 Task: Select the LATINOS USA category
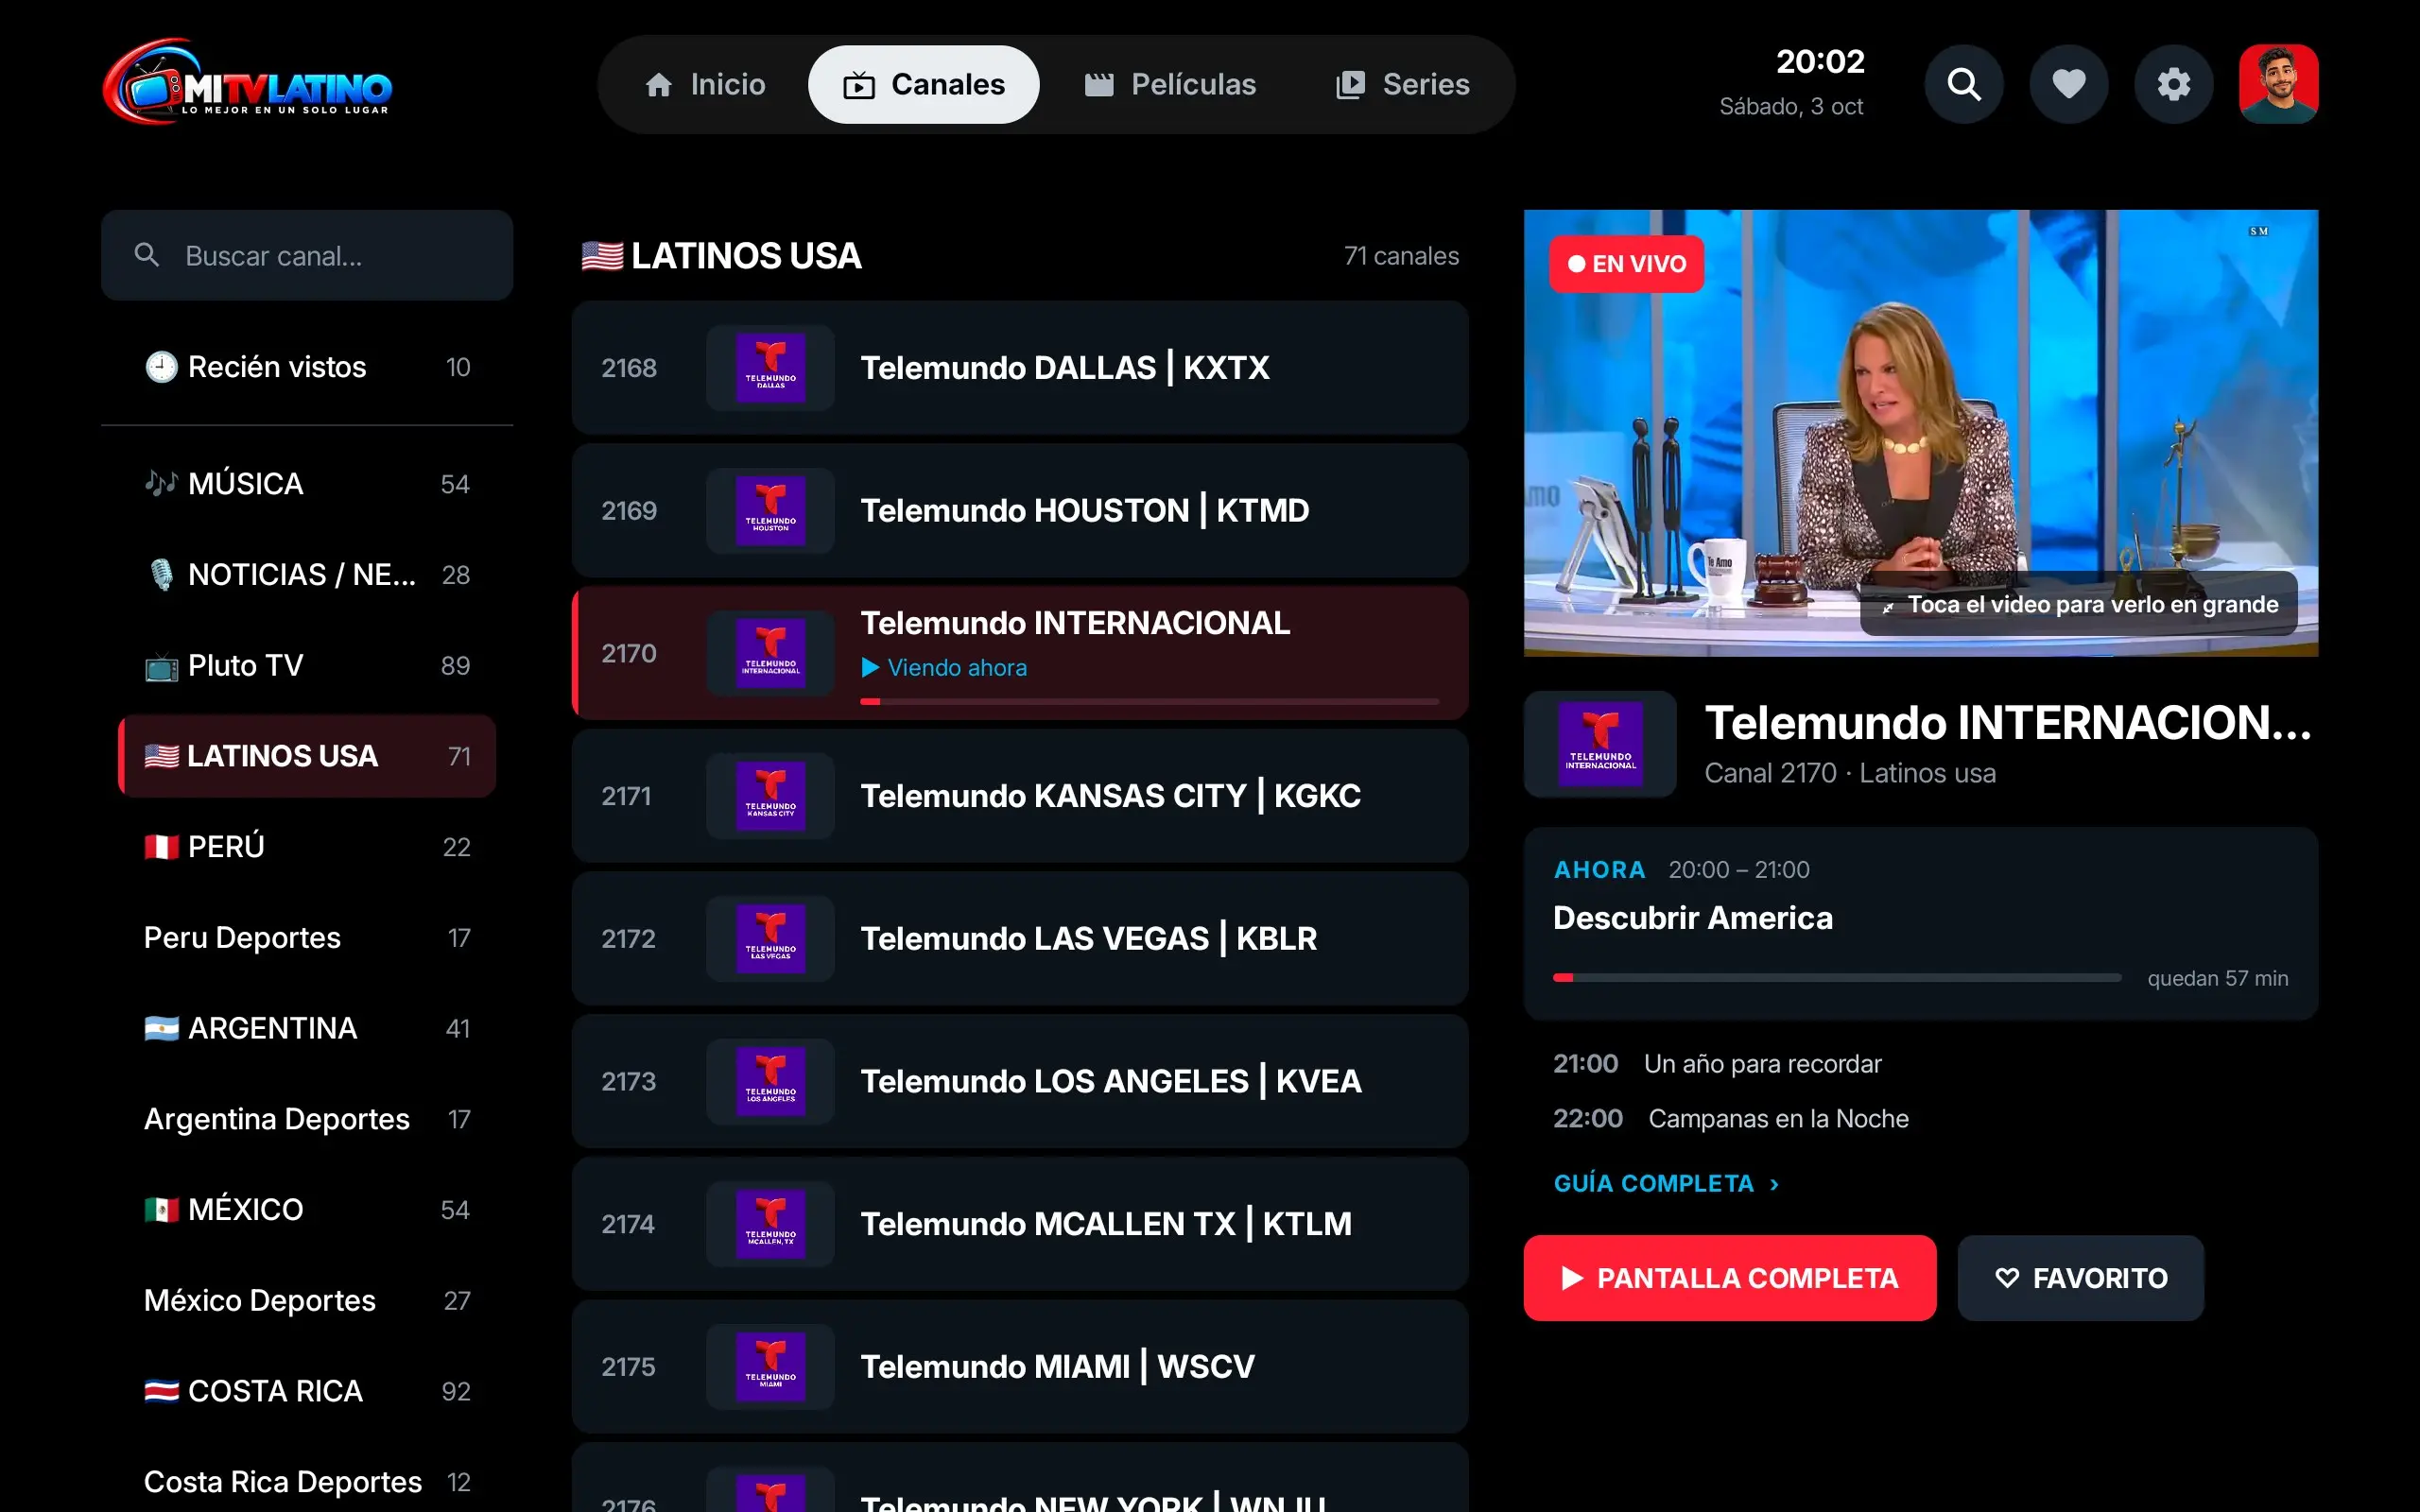pos(307,756)
